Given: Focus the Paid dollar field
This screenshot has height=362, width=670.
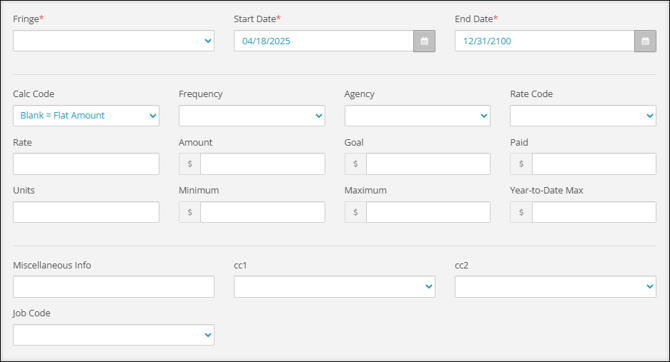Looking at the screenshot, I should pyautogui.click(x=594, y=164).
